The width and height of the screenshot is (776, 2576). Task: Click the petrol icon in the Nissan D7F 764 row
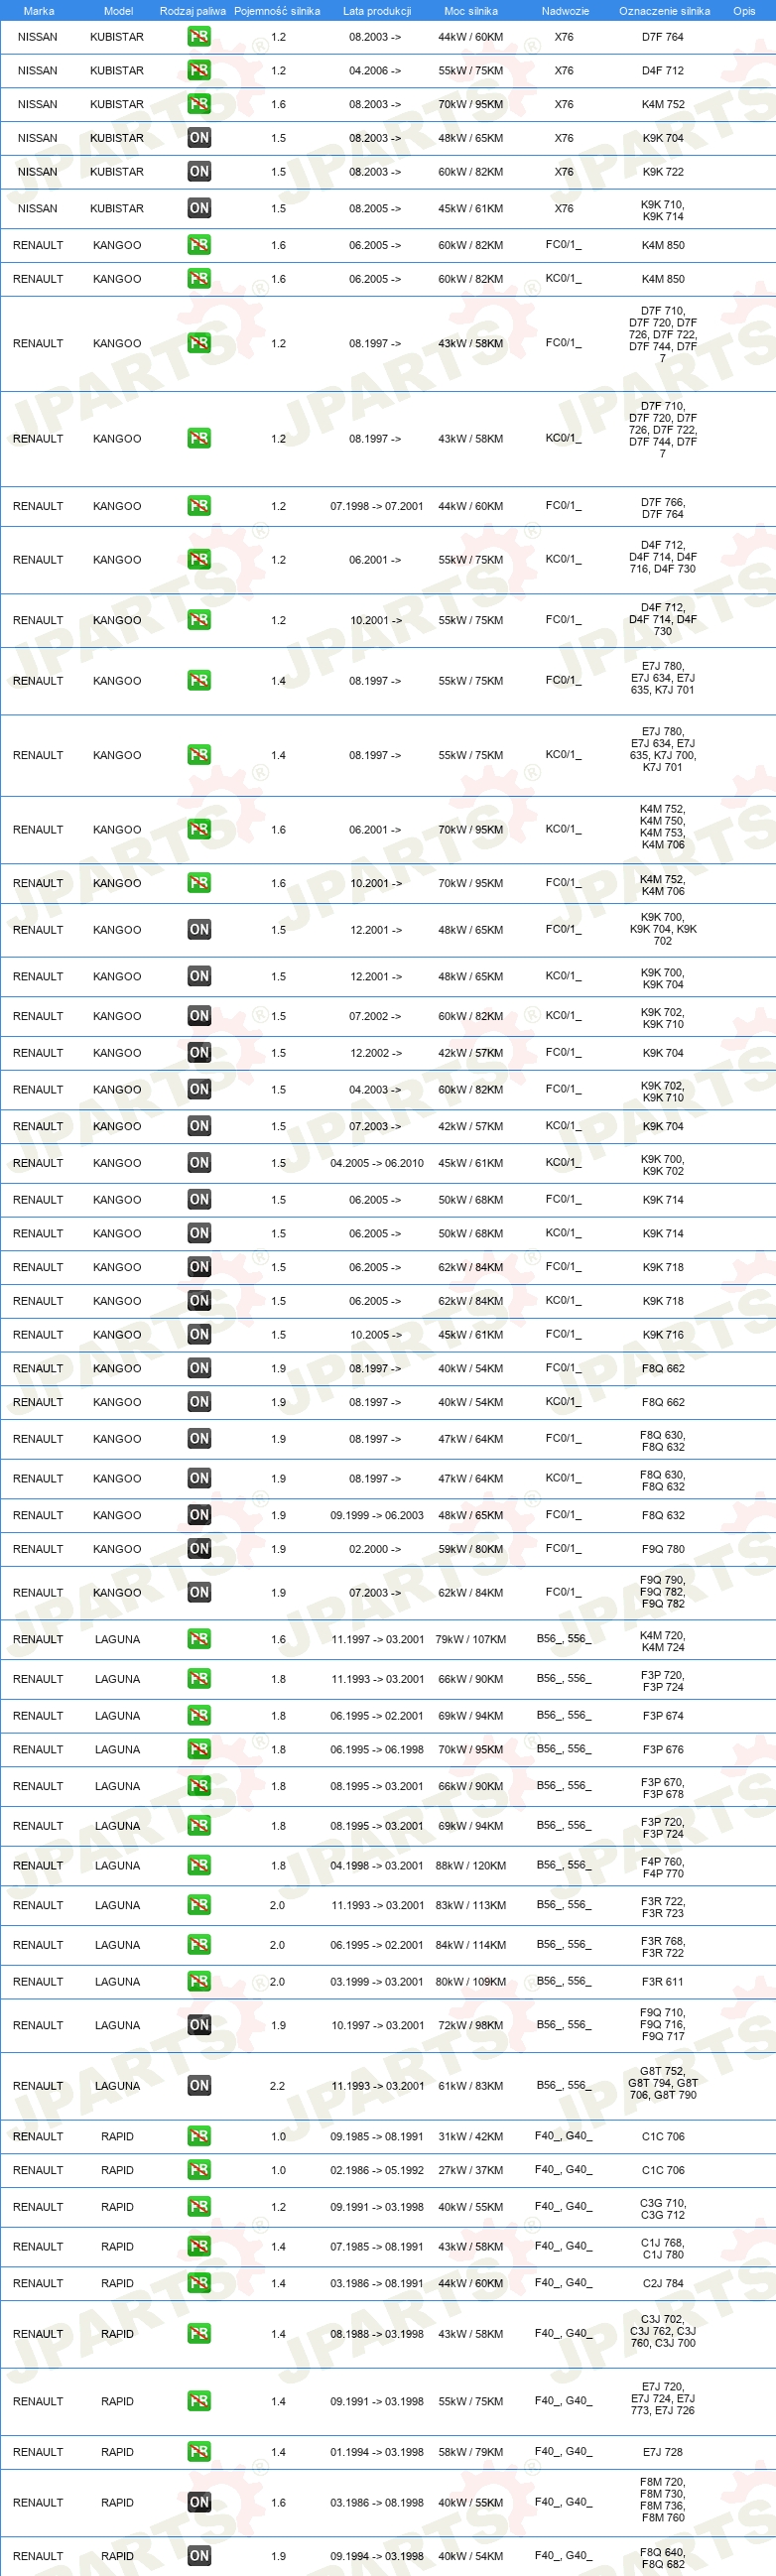(x=199, y=37)
